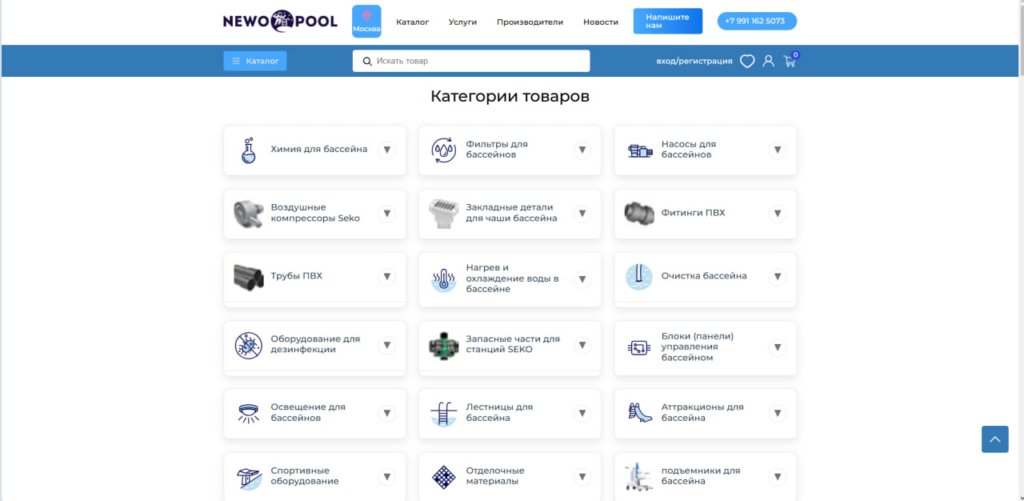Click the Трубы ПВХ pipes image
The width and height of the screenshot is (1024, 501).
tap(248, 277)
